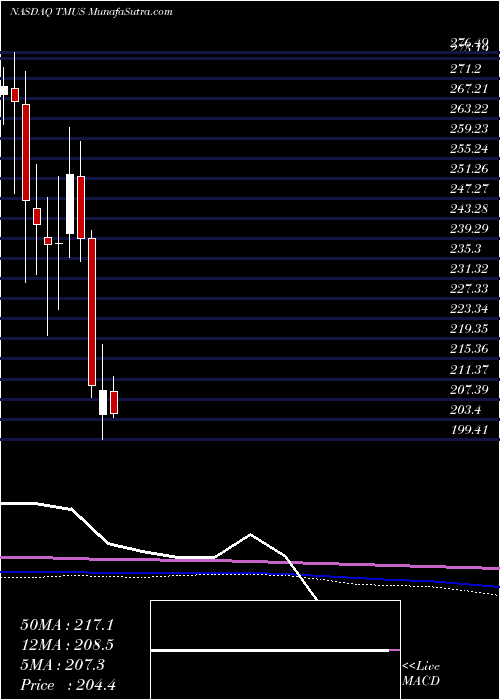This screenshot has height=700, width=500.
Task: Select the 255.24 price axis label
Action: [468, 149]
